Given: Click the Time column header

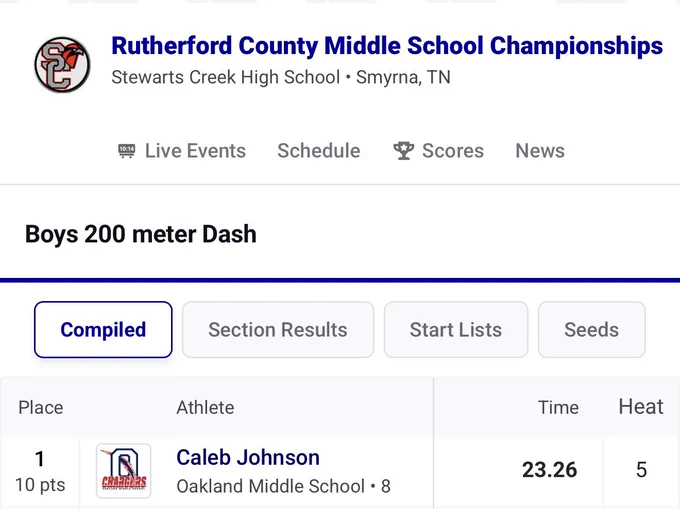Looking at the screenshot, I should 558,408.
